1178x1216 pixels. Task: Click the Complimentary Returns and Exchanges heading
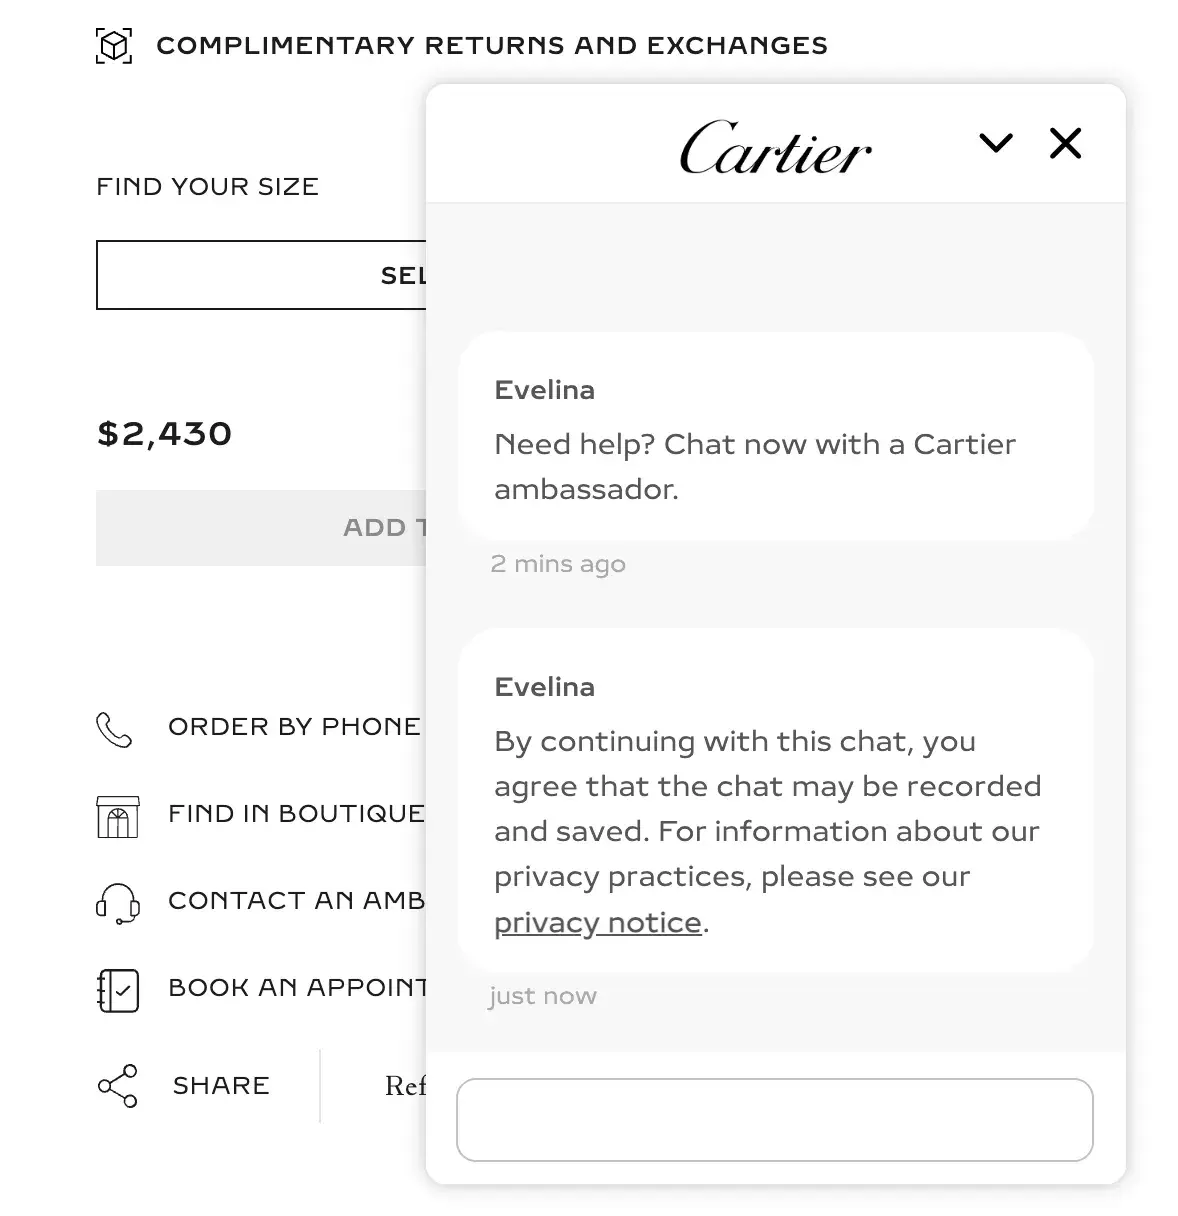492,45
